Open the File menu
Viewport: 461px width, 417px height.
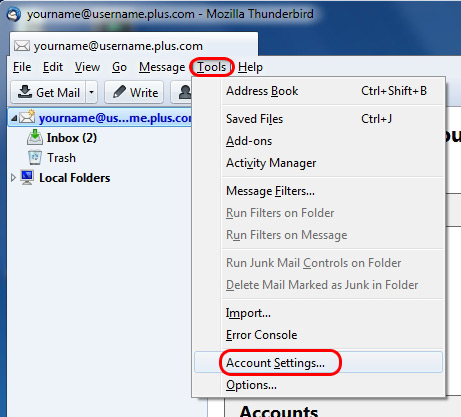click(x=22, y=67)
